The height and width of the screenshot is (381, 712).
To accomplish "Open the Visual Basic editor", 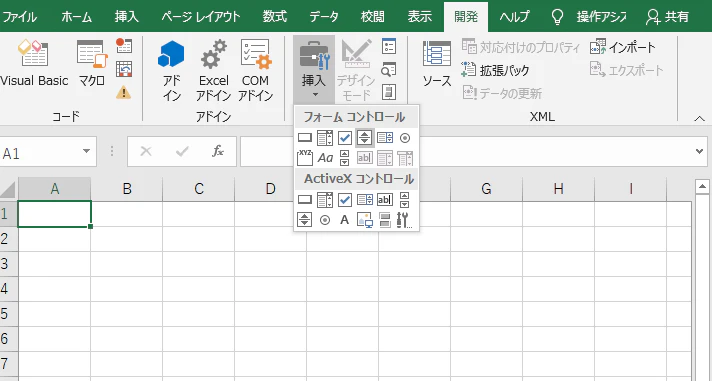I will [x=34, y=63].
